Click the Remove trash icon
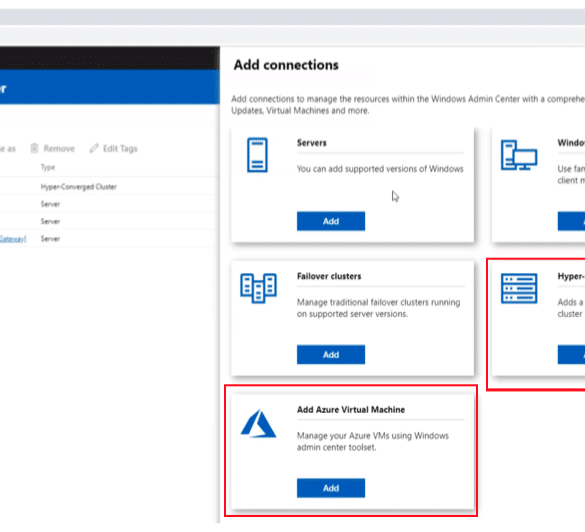 coord(34,148)
